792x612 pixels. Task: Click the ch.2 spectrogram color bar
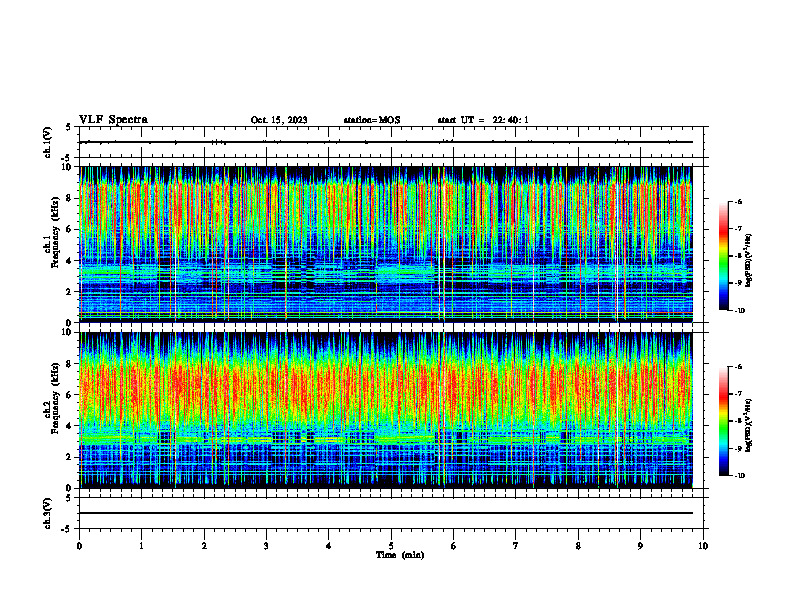[x=723, y=421]
